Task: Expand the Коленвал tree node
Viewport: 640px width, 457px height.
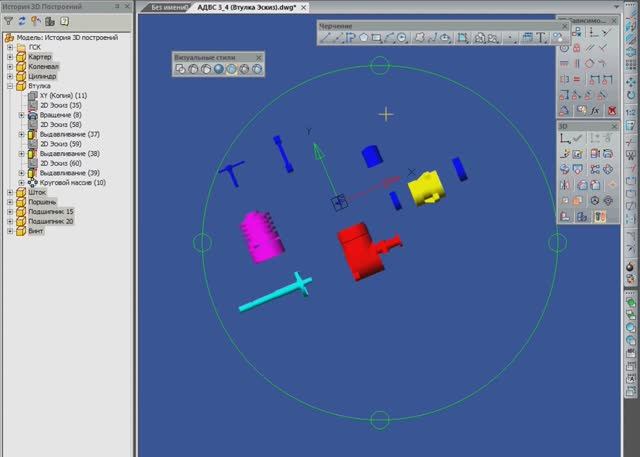Action: click(x=10, y=67)
